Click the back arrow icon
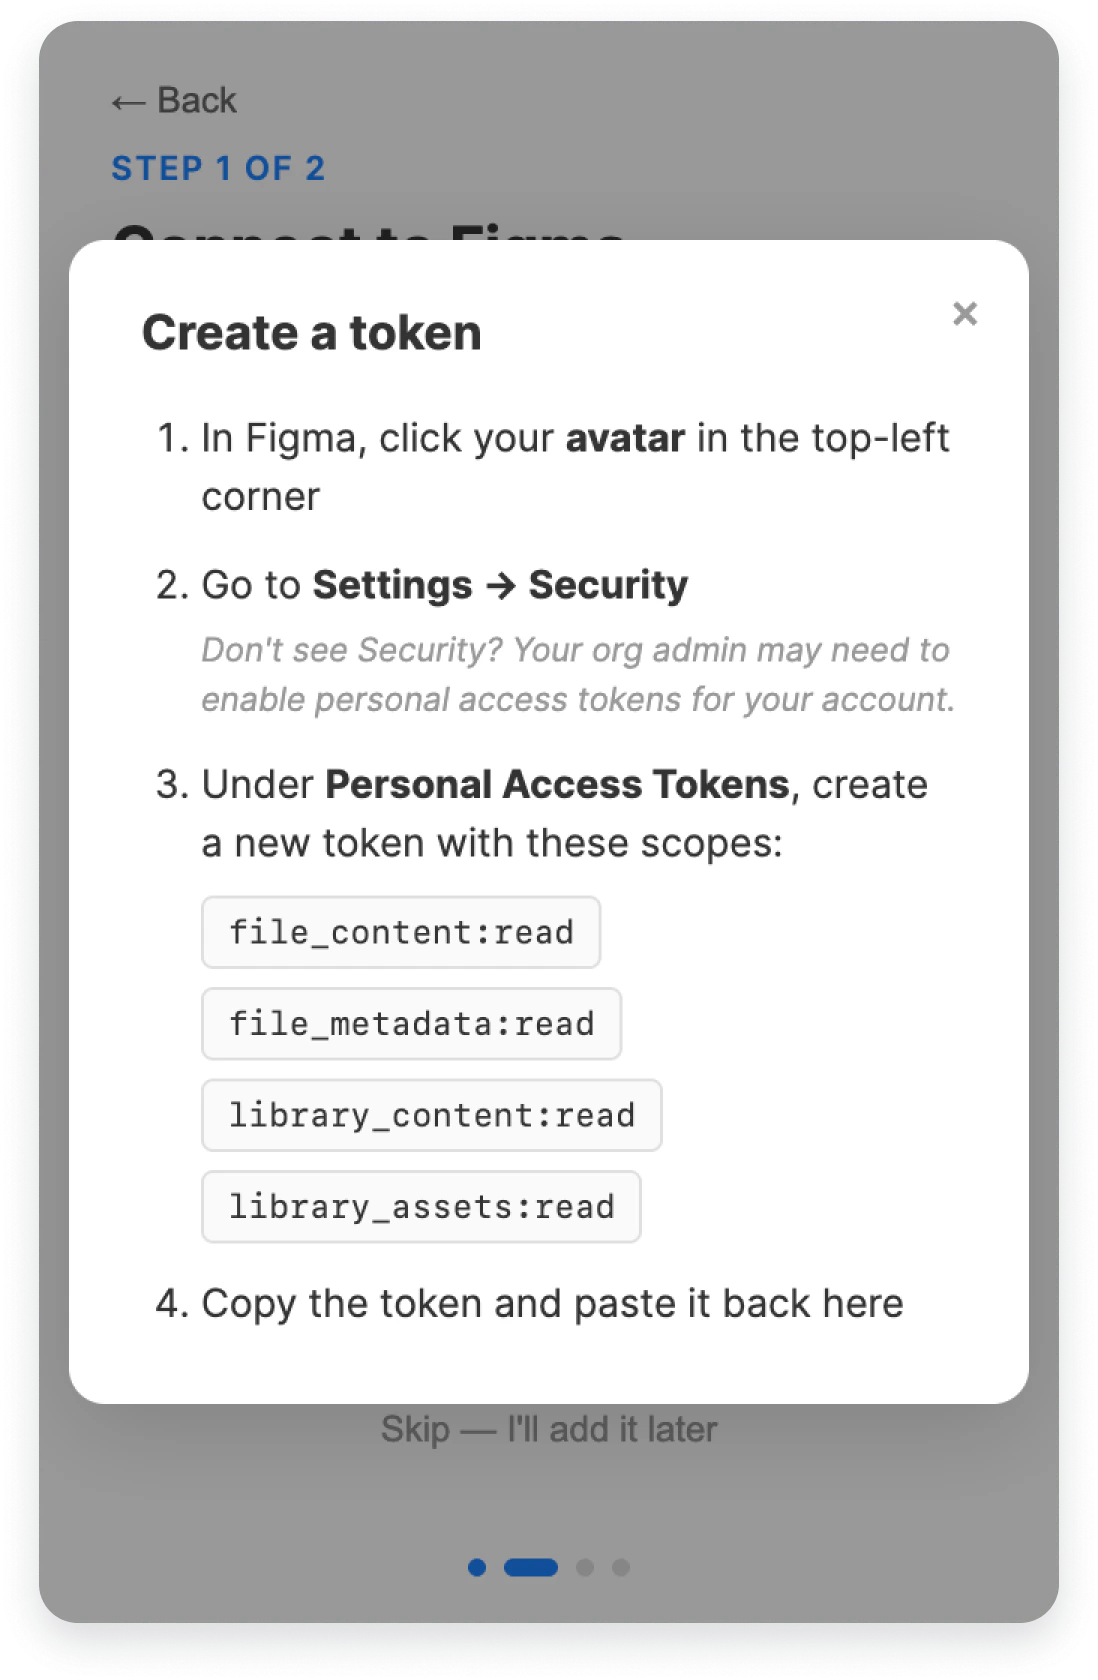The height and width of the screenshot is (1680, 1098). [x=127, y=100]
